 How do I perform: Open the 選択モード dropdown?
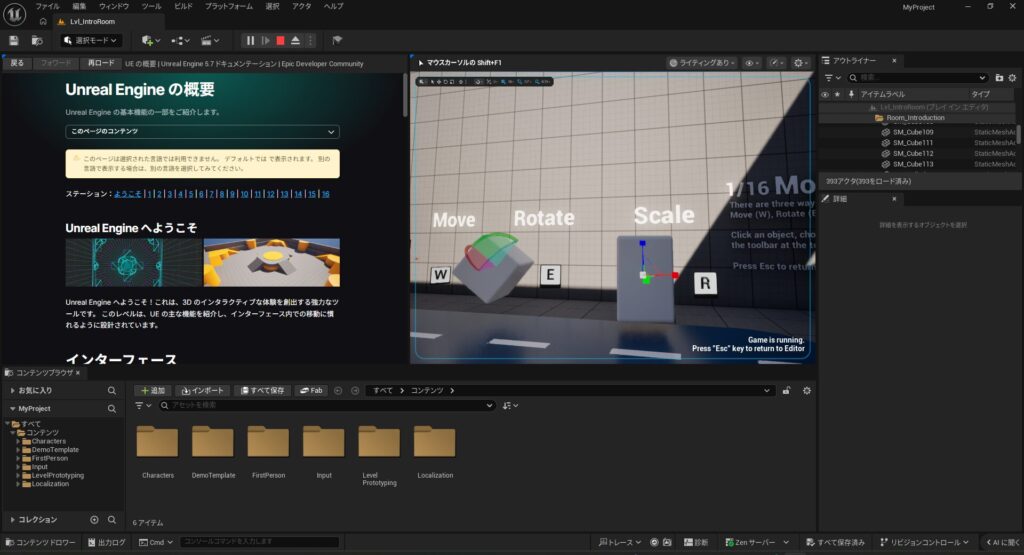(91, 40)
